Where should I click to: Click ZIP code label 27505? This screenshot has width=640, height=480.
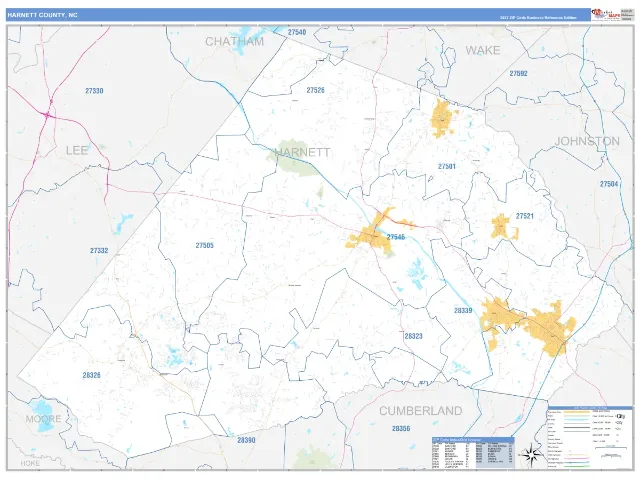click(x=204, y=245)
